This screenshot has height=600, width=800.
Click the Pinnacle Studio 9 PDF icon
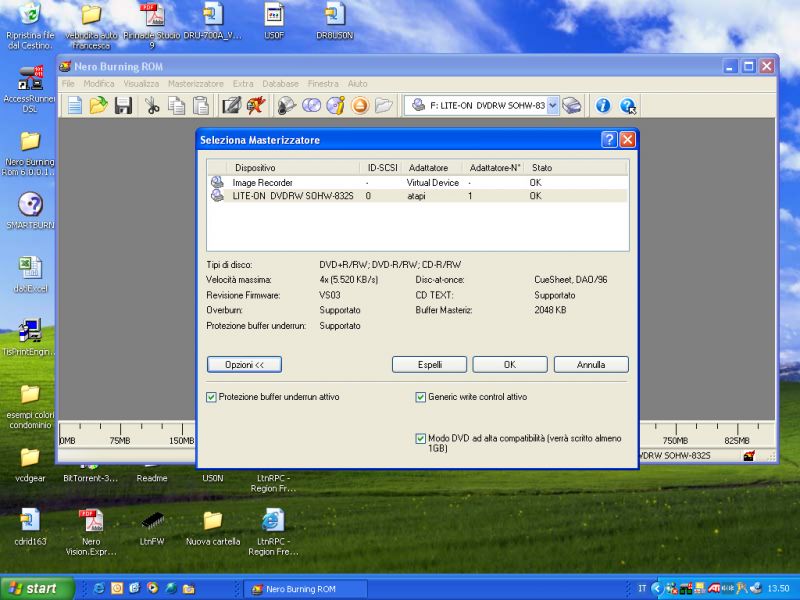click(x=152, y=26)
